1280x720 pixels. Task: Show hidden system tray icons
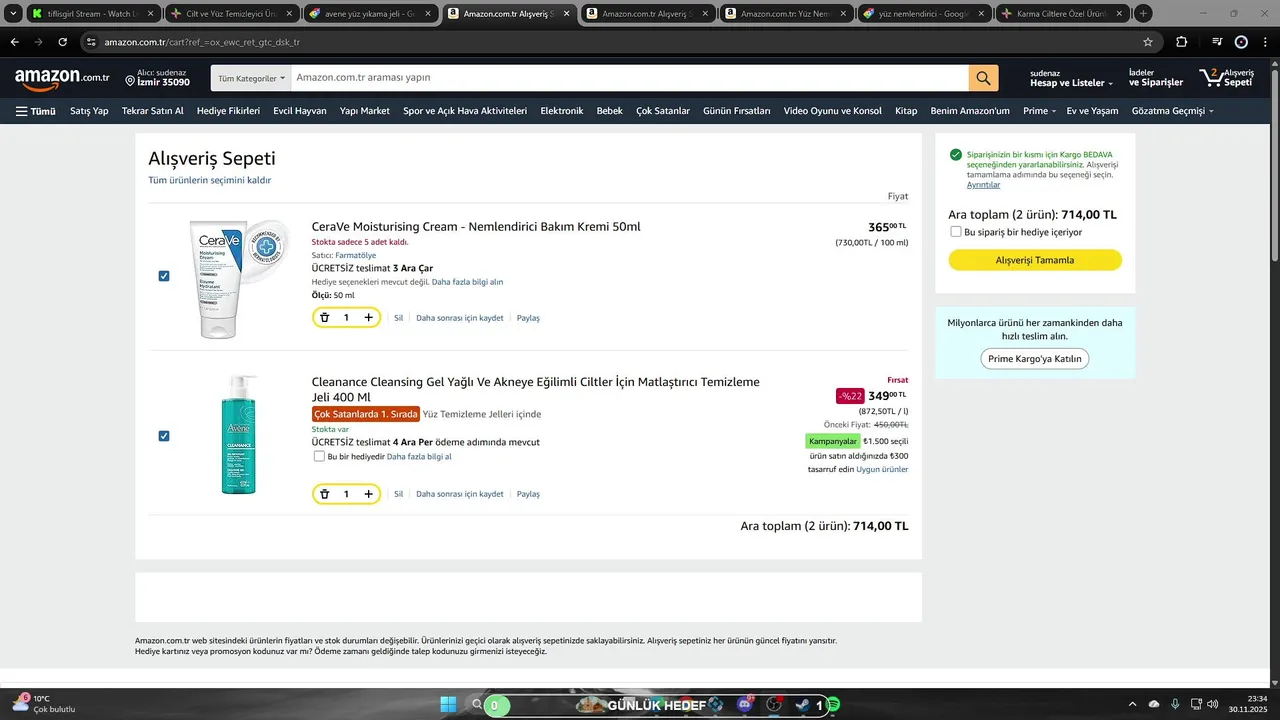1132,705
